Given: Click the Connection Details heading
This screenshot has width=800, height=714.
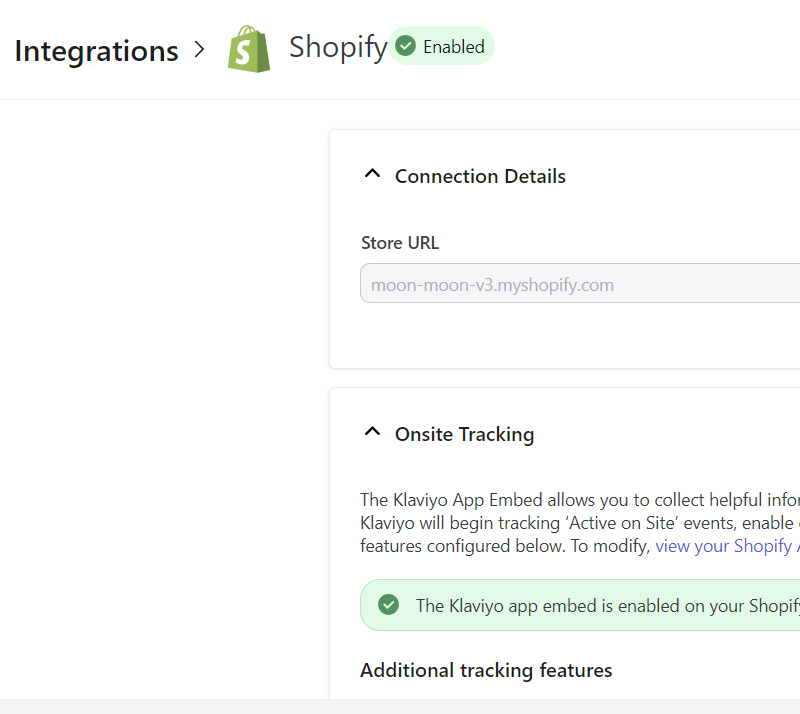Looking at the screenshot, I should (x=480, y=176).
